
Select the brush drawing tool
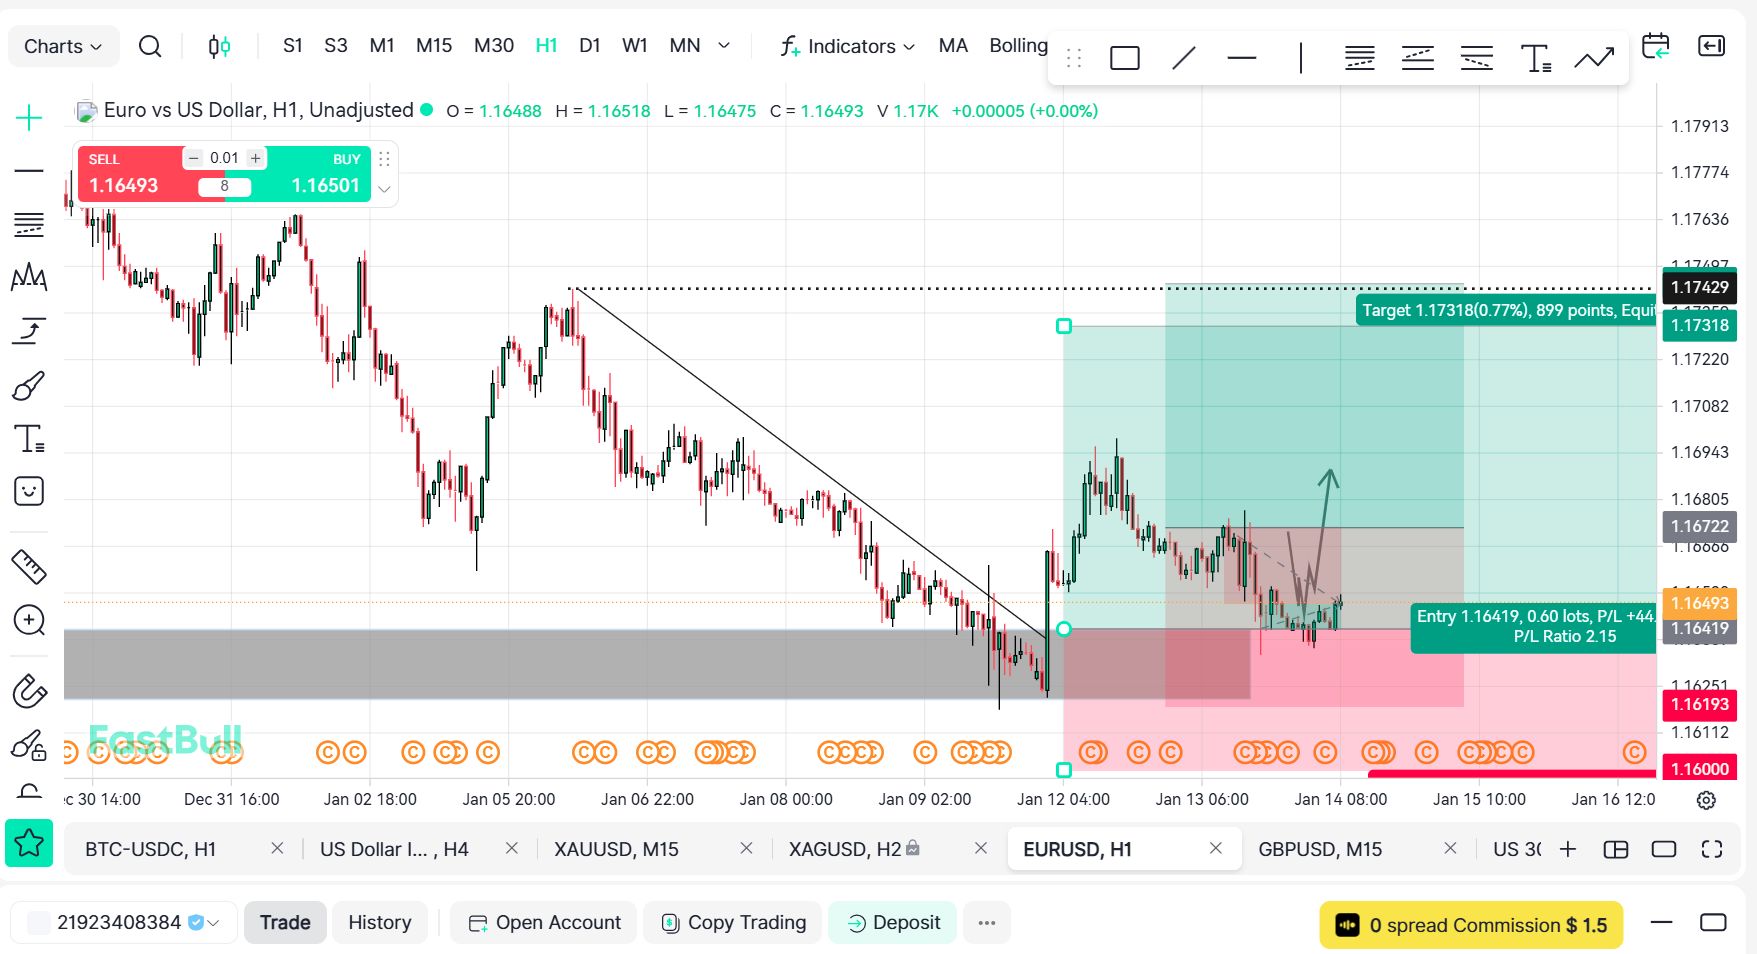29,386
